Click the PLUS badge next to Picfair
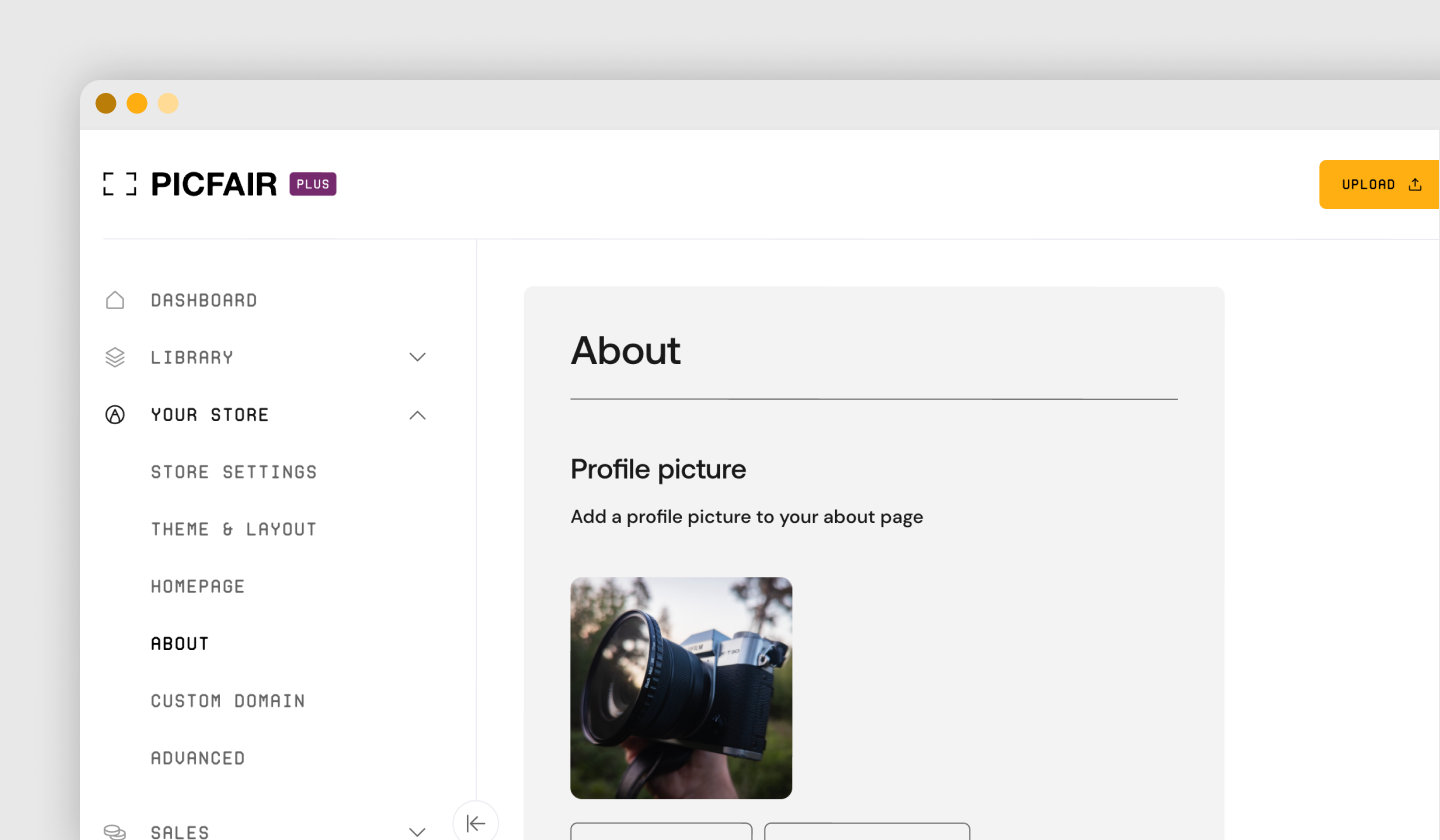Image resolution: width=1440 pixels, height=840 pixels. click(313, 184)
